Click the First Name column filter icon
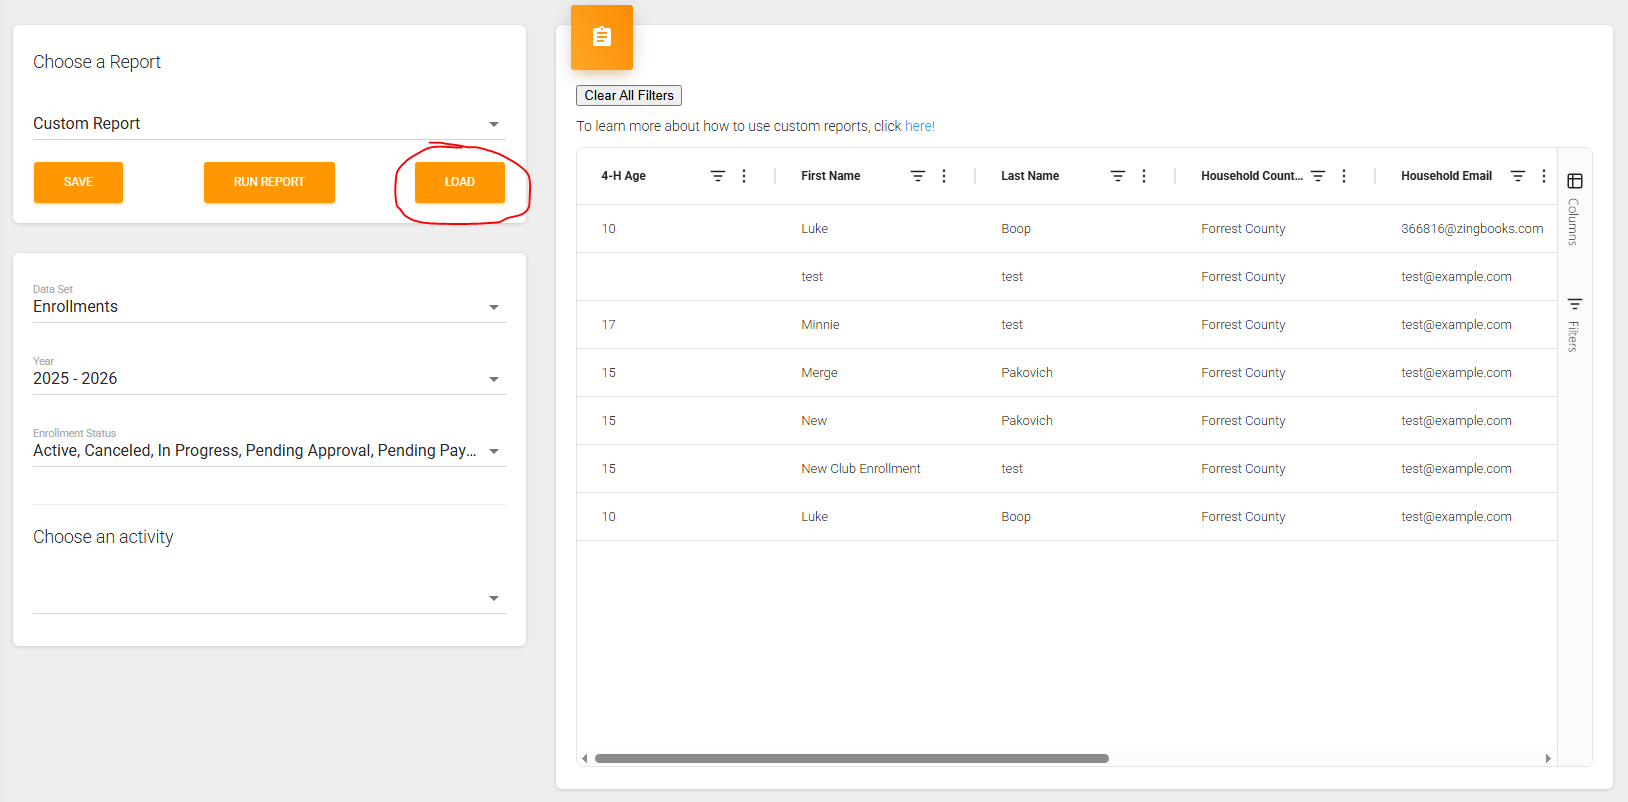 917,176
